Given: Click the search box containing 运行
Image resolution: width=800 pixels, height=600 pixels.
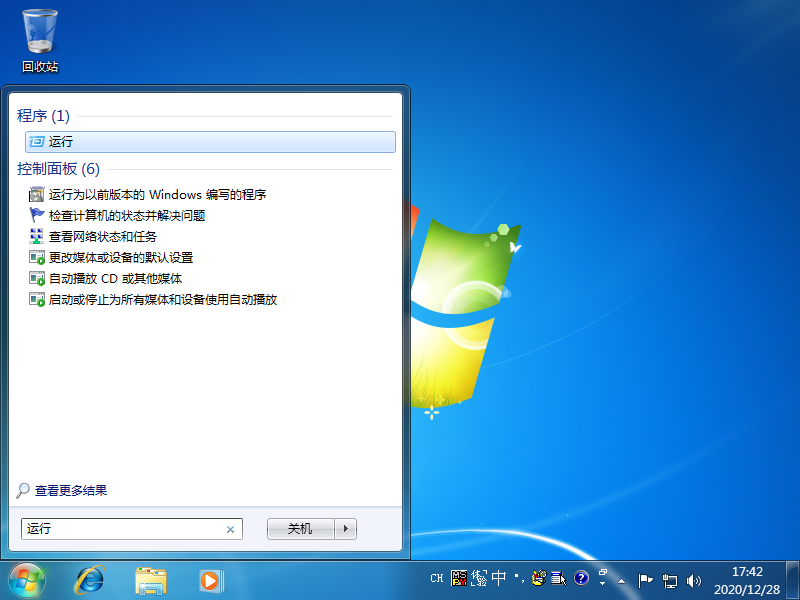Looking at the screenshot, I should tap(120, 529).
